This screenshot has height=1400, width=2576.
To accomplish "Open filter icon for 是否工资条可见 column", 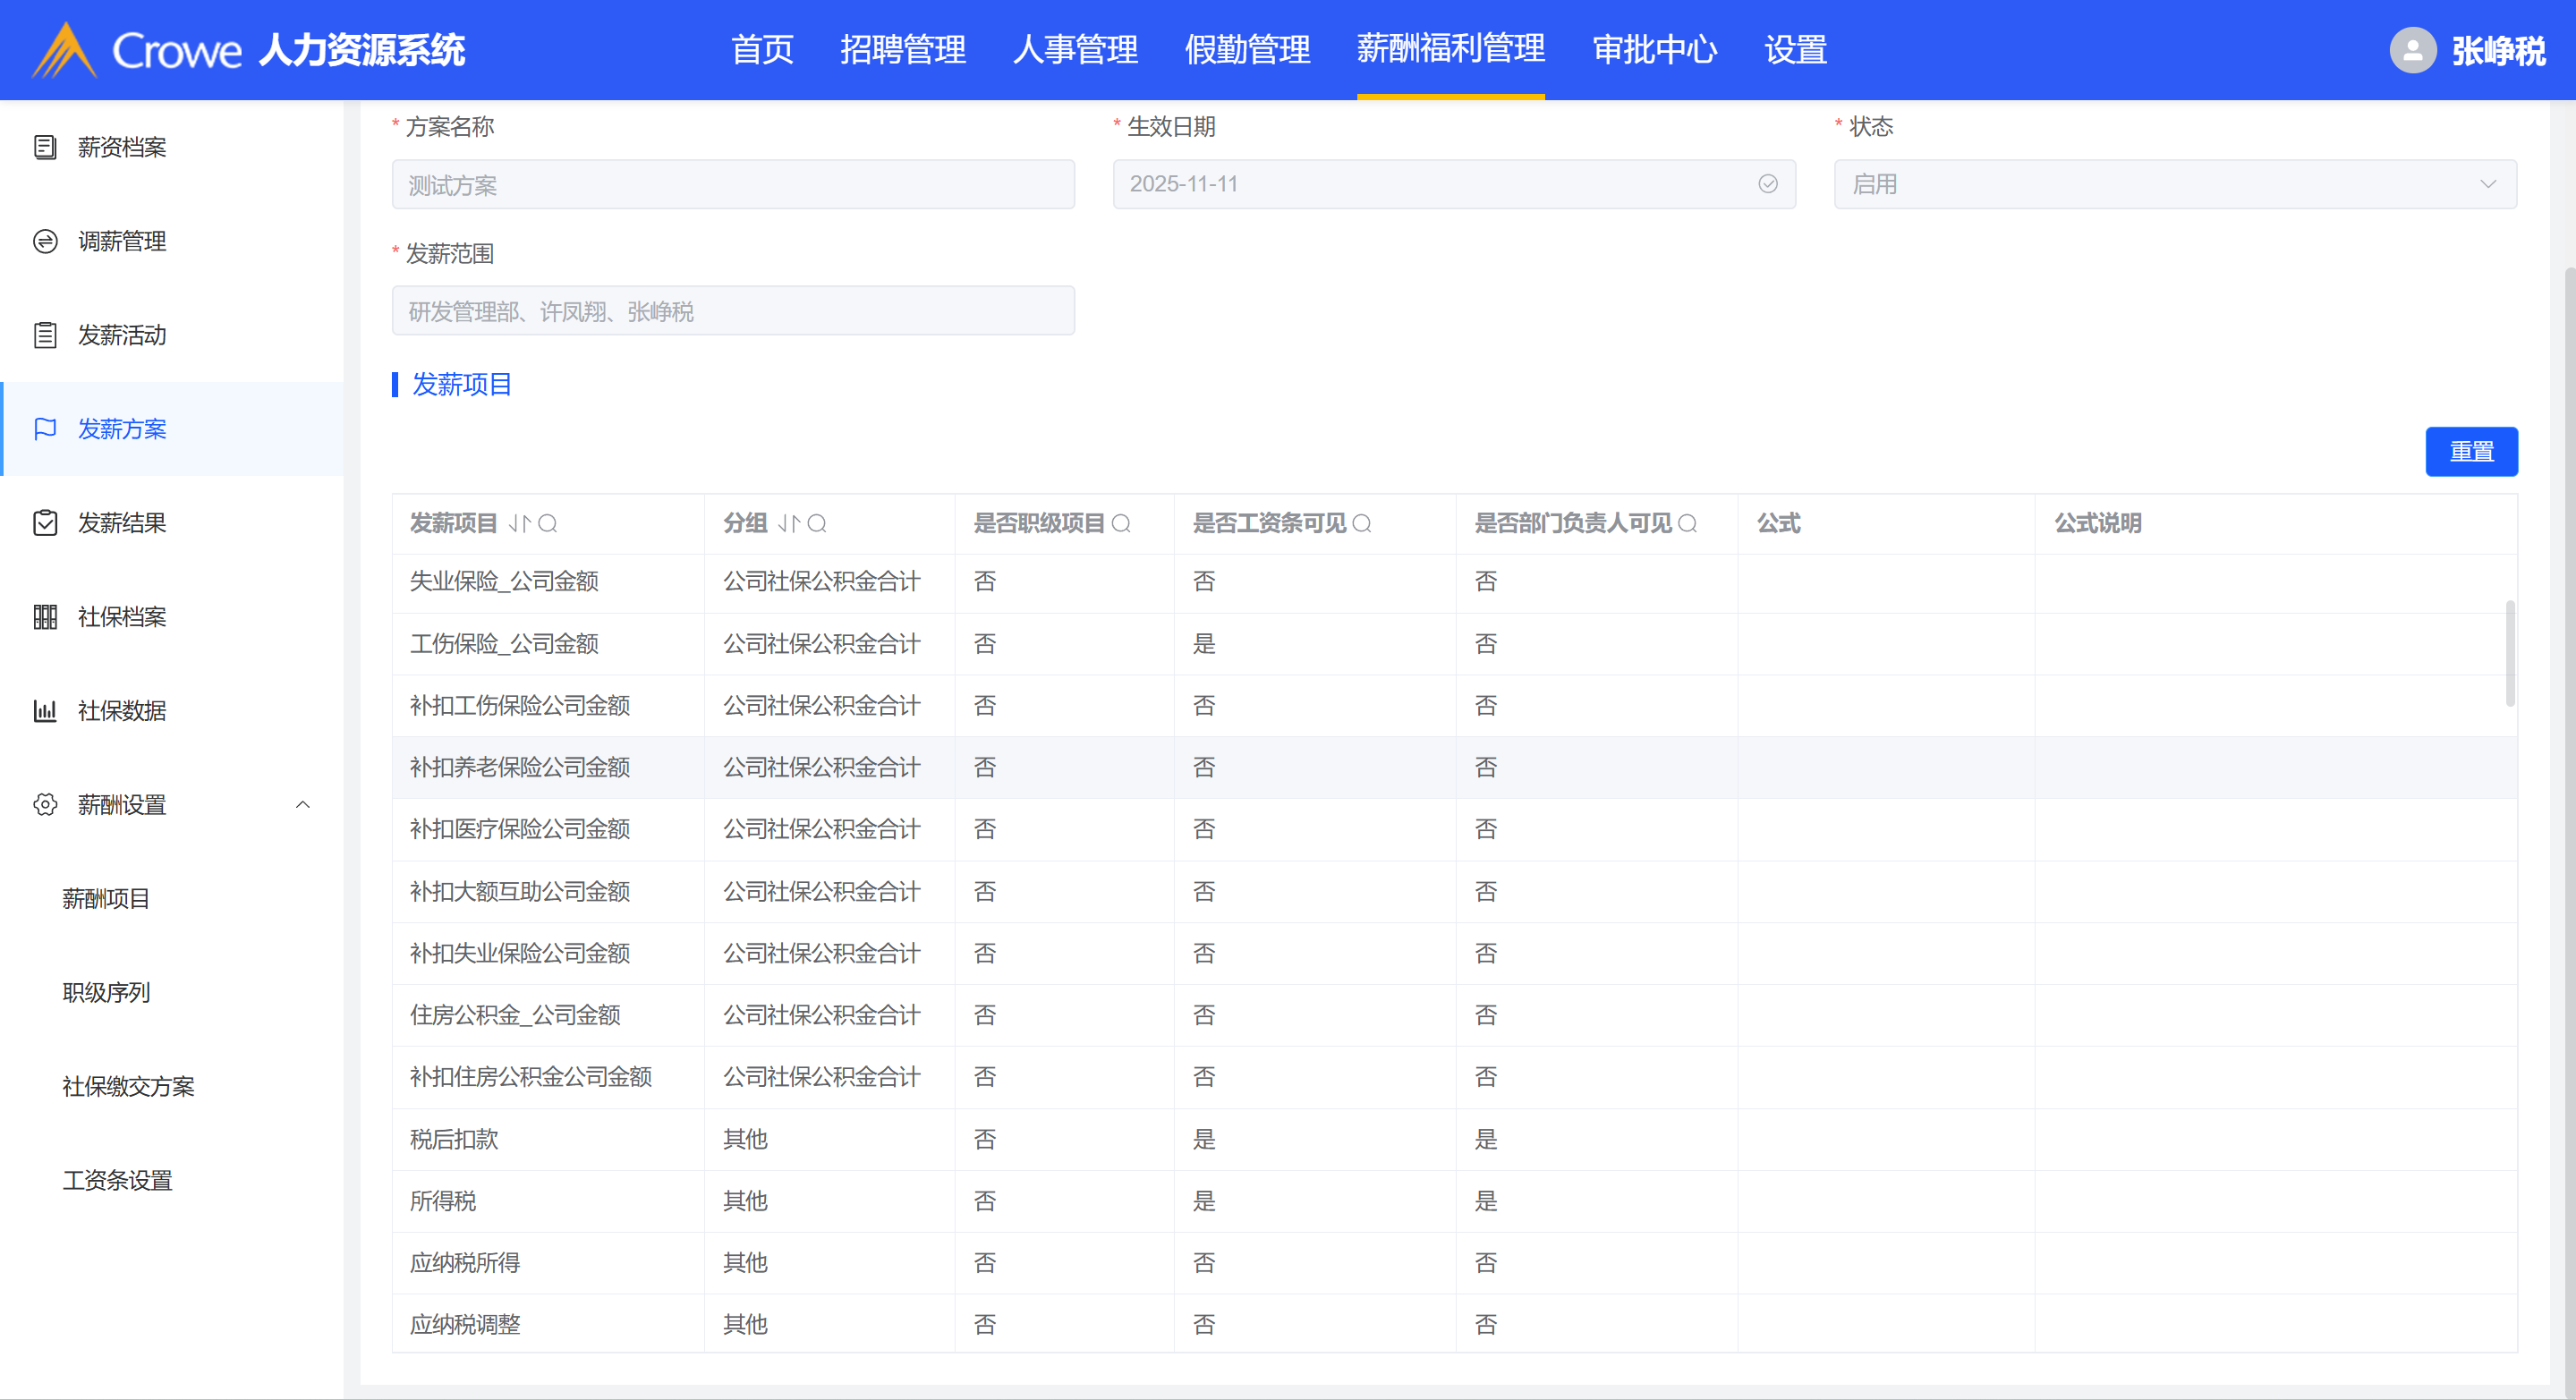I will (1362, 523).
